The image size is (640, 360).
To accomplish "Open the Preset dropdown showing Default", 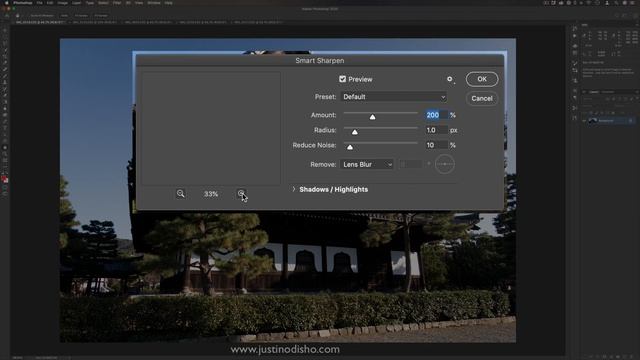I will click(x=393, y=97).
